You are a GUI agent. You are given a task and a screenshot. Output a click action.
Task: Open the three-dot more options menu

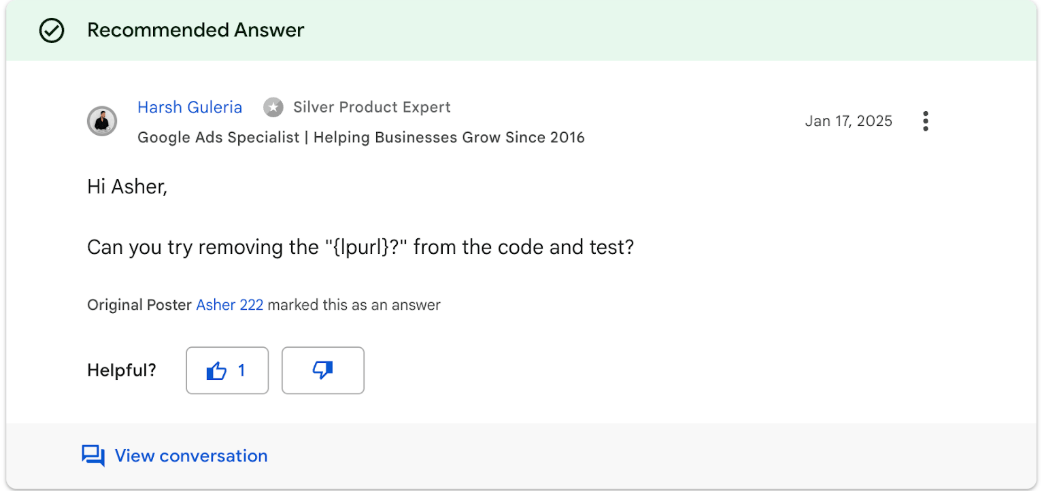[x=925, y=121]
